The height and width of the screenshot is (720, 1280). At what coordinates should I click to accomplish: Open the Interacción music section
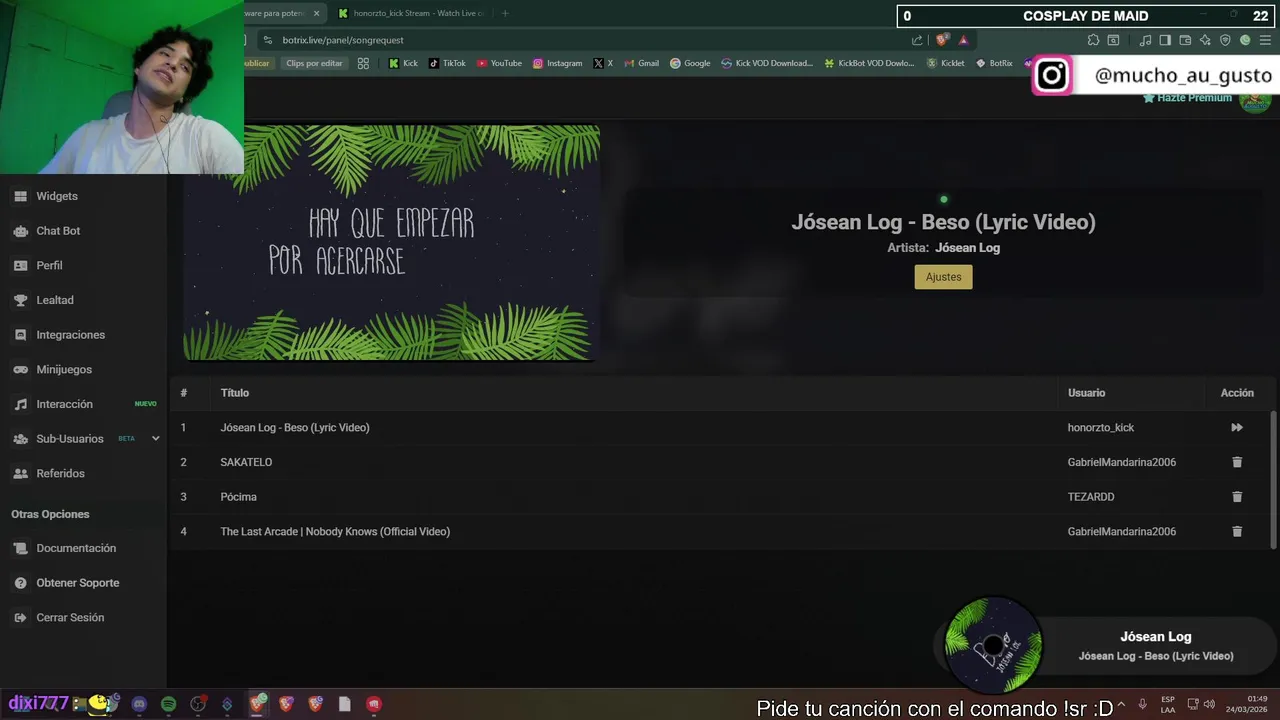pyautogui.click(x=64, y=404)
